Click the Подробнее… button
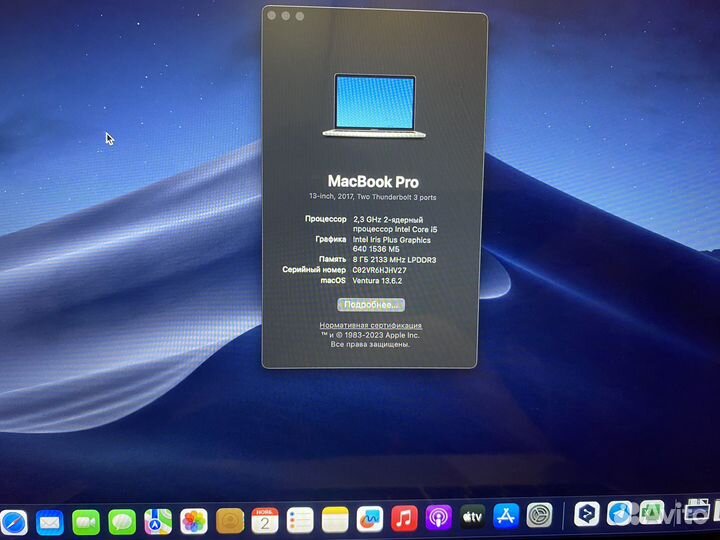720x540 pixels. click(x=371, y=304)
